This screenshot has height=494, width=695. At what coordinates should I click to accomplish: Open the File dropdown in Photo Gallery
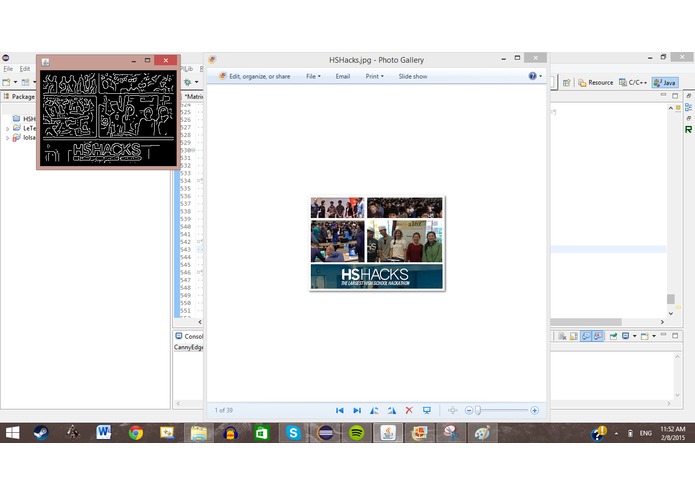pos(313,76)
